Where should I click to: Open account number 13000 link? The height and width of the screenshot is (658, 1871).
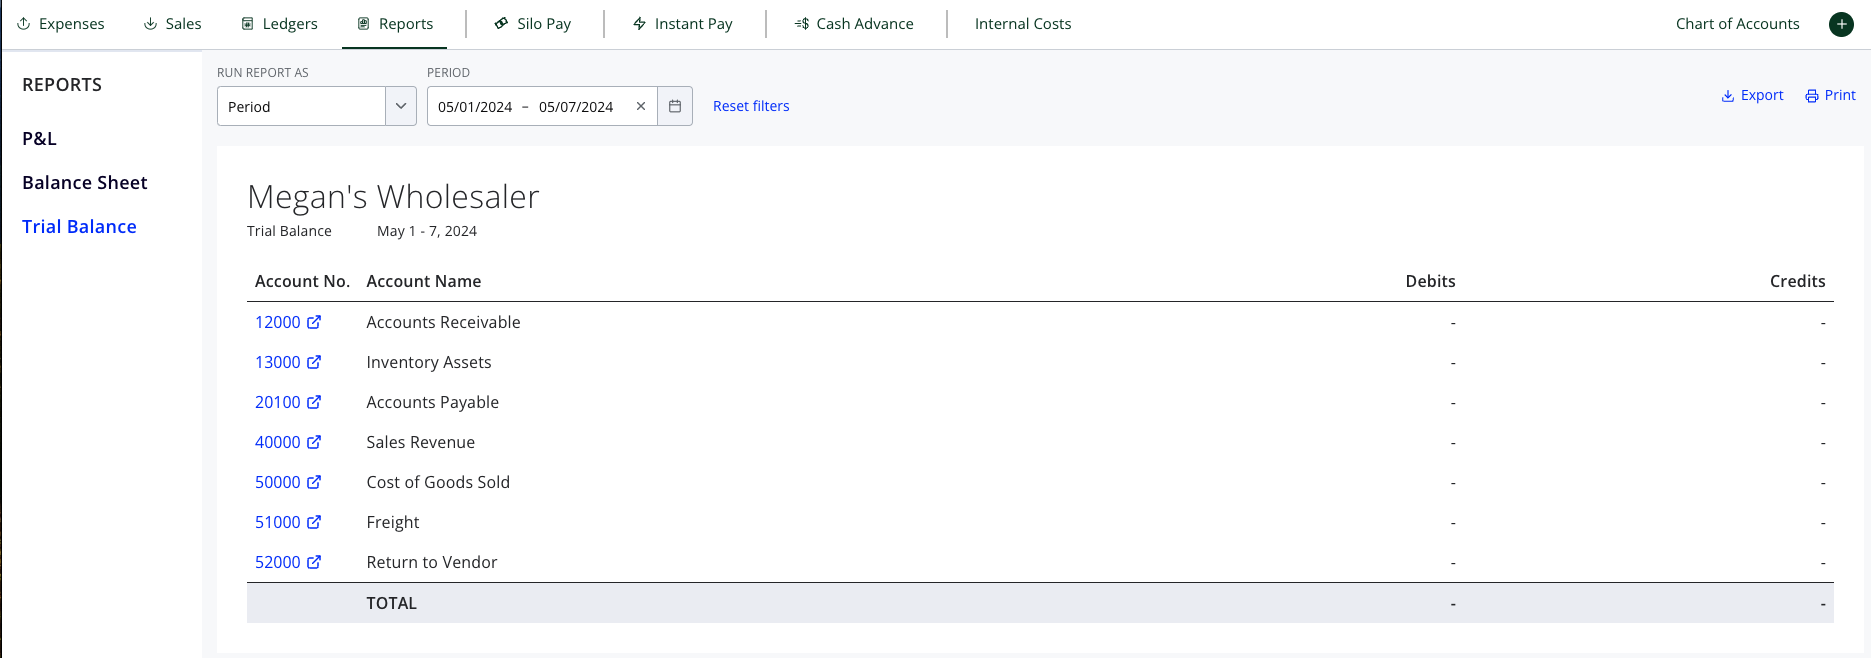(277, 362)
